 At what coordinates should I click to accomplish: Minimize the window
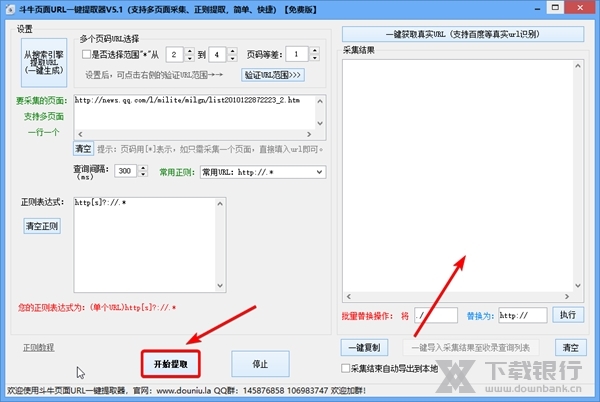tap(538, 8)
